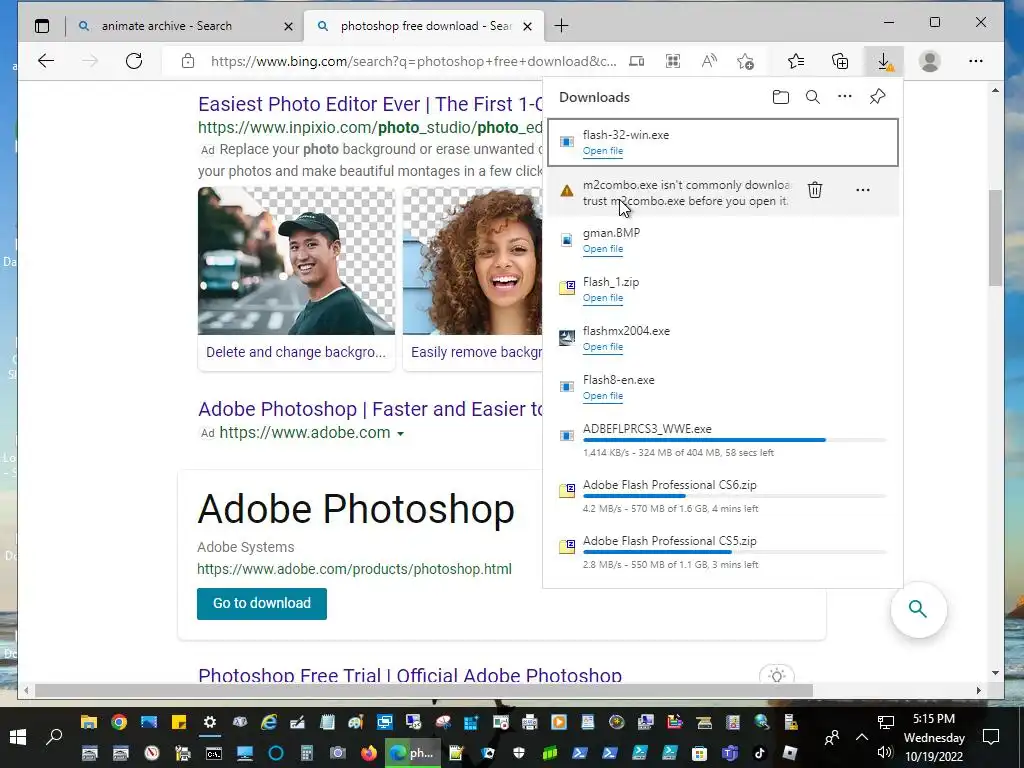This screenshot has height=768, width=1024.
Task: Close the animate archive tab
Action: point(288,26)
